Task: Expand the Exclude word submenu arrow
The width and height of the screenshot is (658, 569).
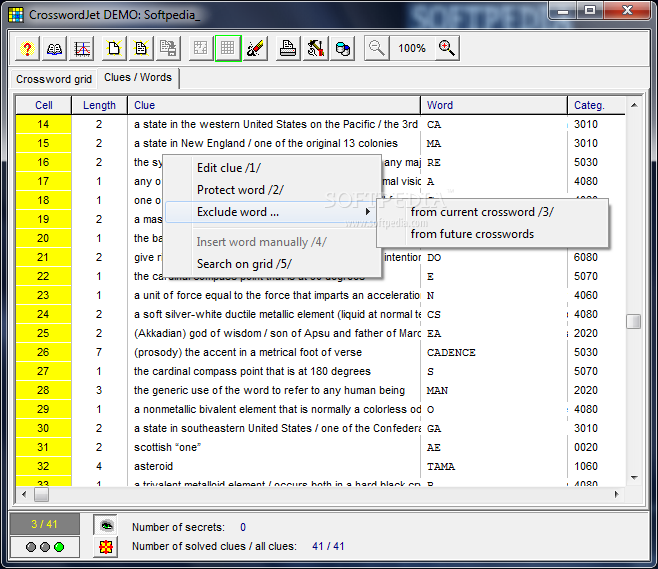Action: tap(368, 211)
